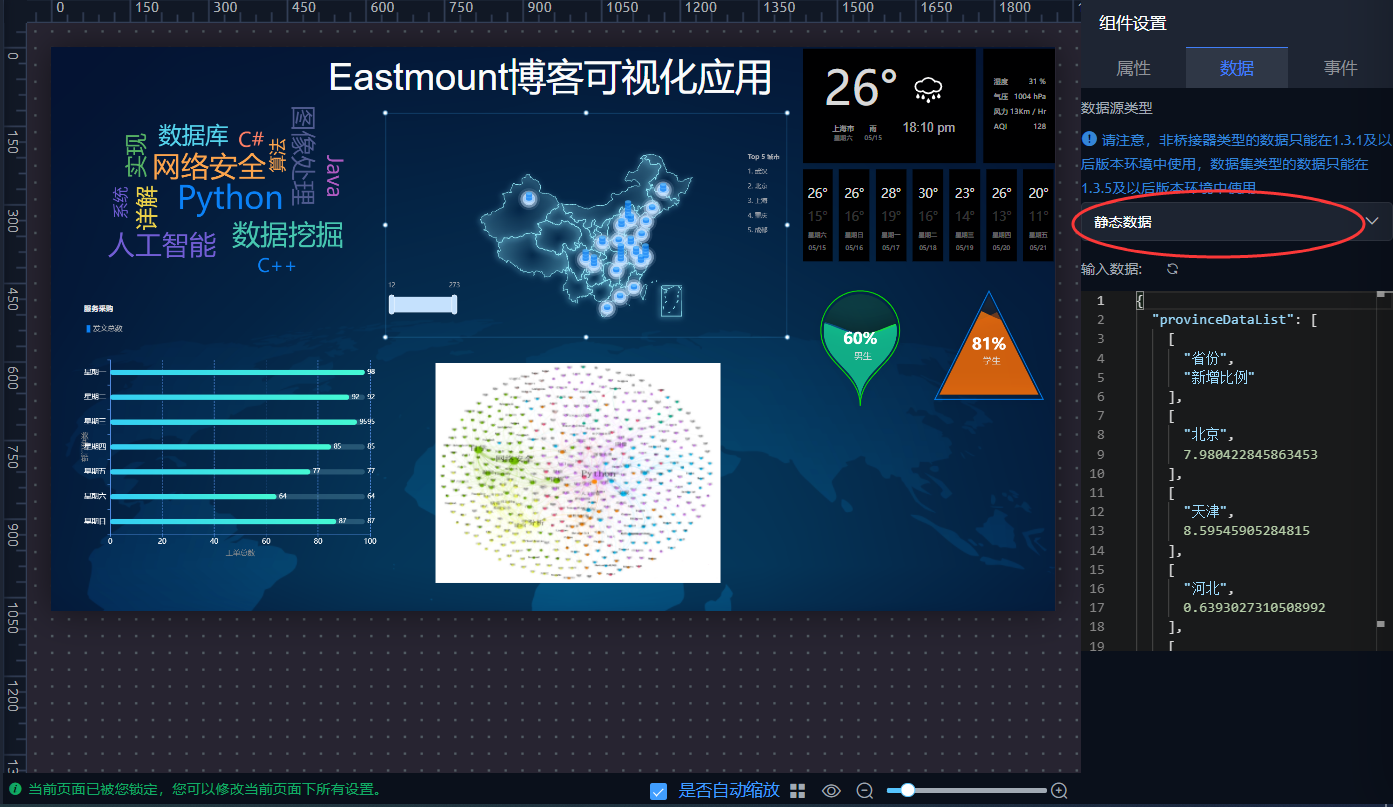The height and width of the screenshot is (807, 1393).
Task: Click 人工智能 in the word cloud
Action: pyautogui.click(x=162, y=245)
